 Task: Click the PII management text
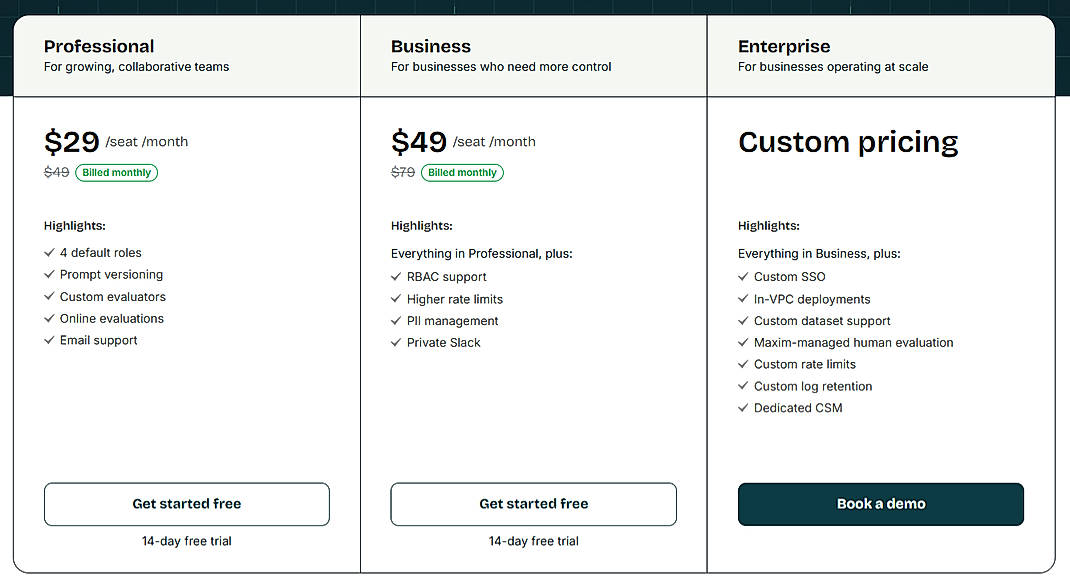452,321
